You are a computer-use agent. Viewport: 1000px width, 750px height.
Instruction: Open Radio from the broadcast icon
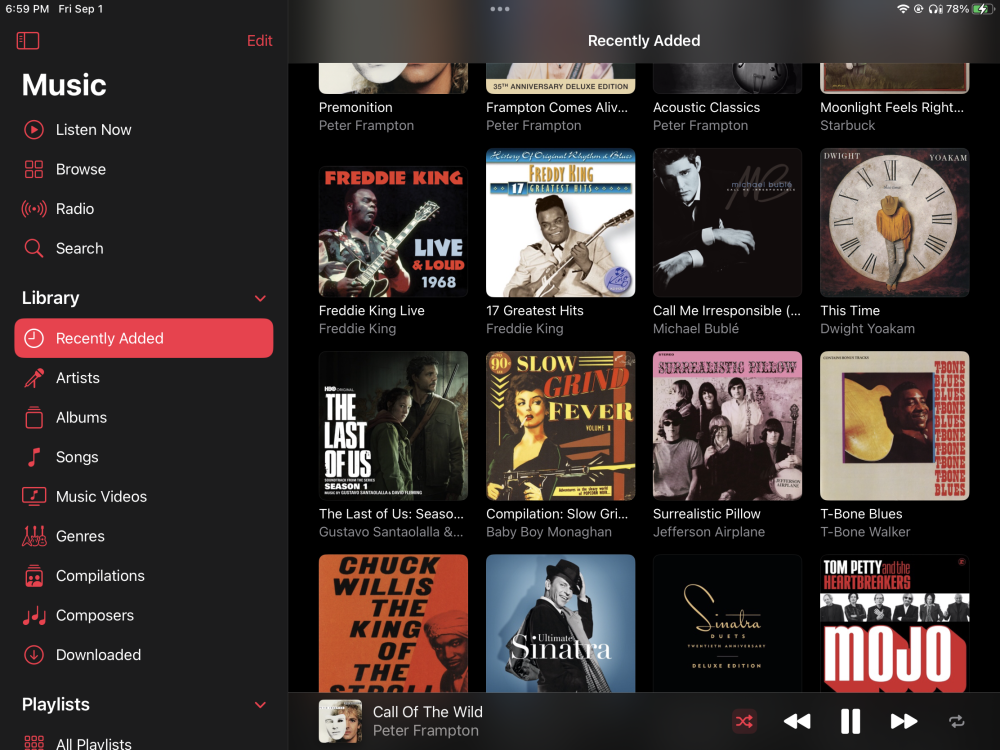[x=34, y=209]
